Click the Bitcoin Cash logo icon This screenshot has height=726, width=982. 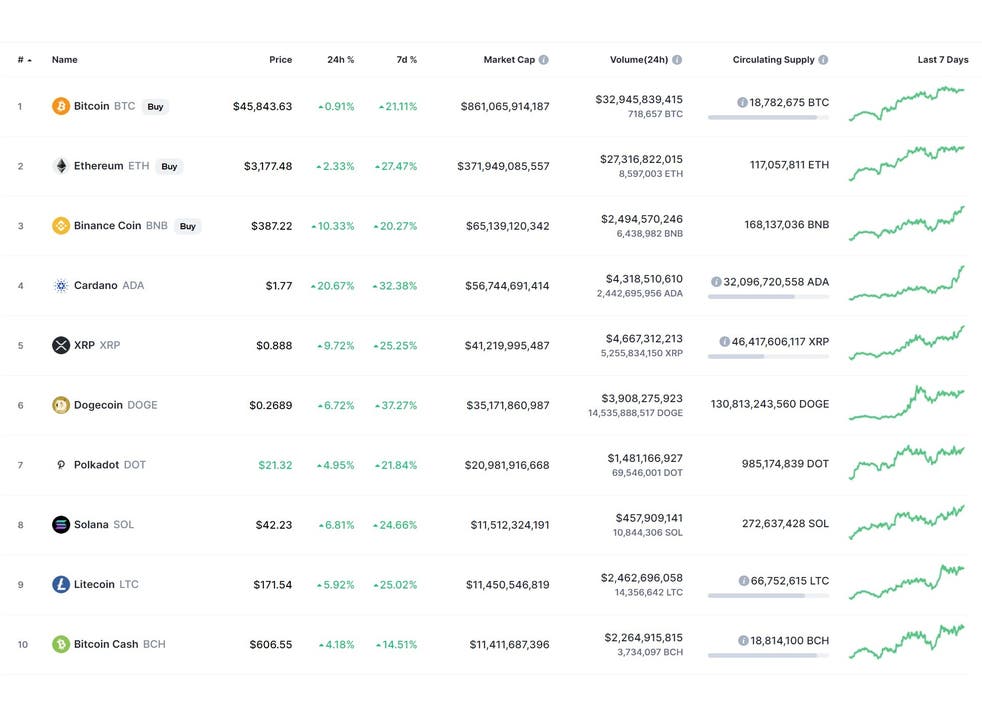(x=61, y=644)
